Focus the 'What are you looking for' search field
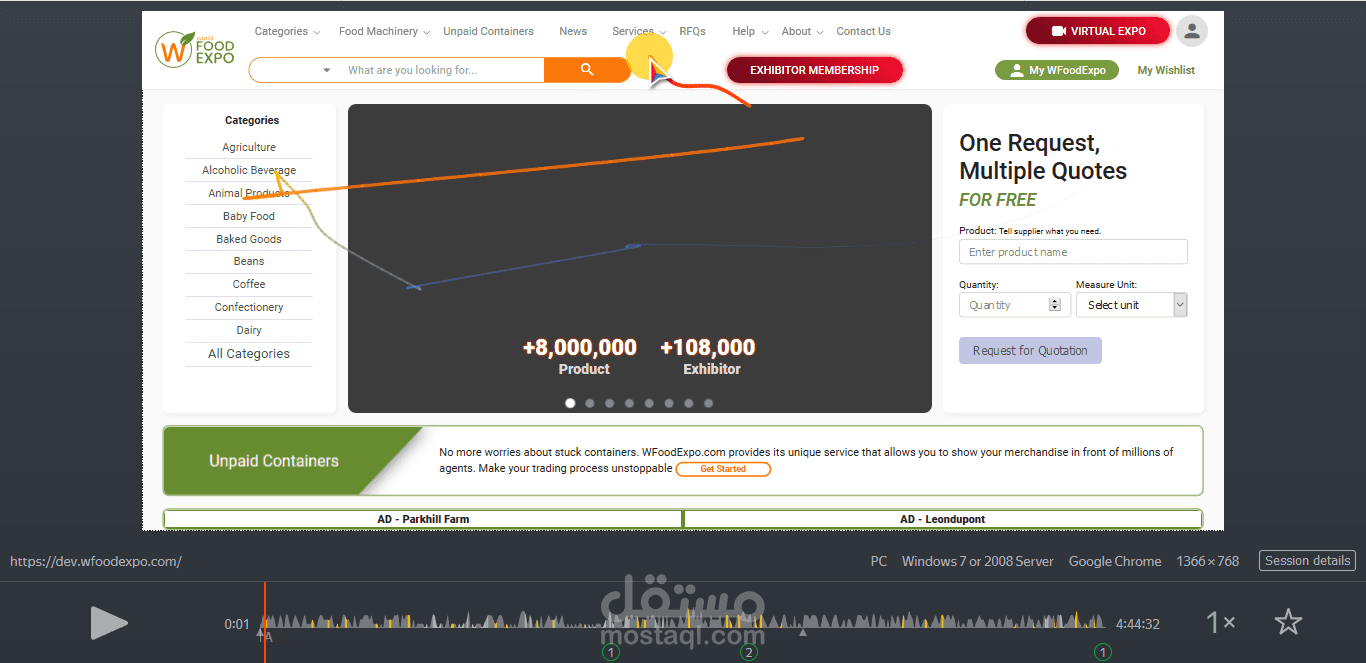Image resolution: width=1366 pixels, height=663 pixels. point(440,70)
